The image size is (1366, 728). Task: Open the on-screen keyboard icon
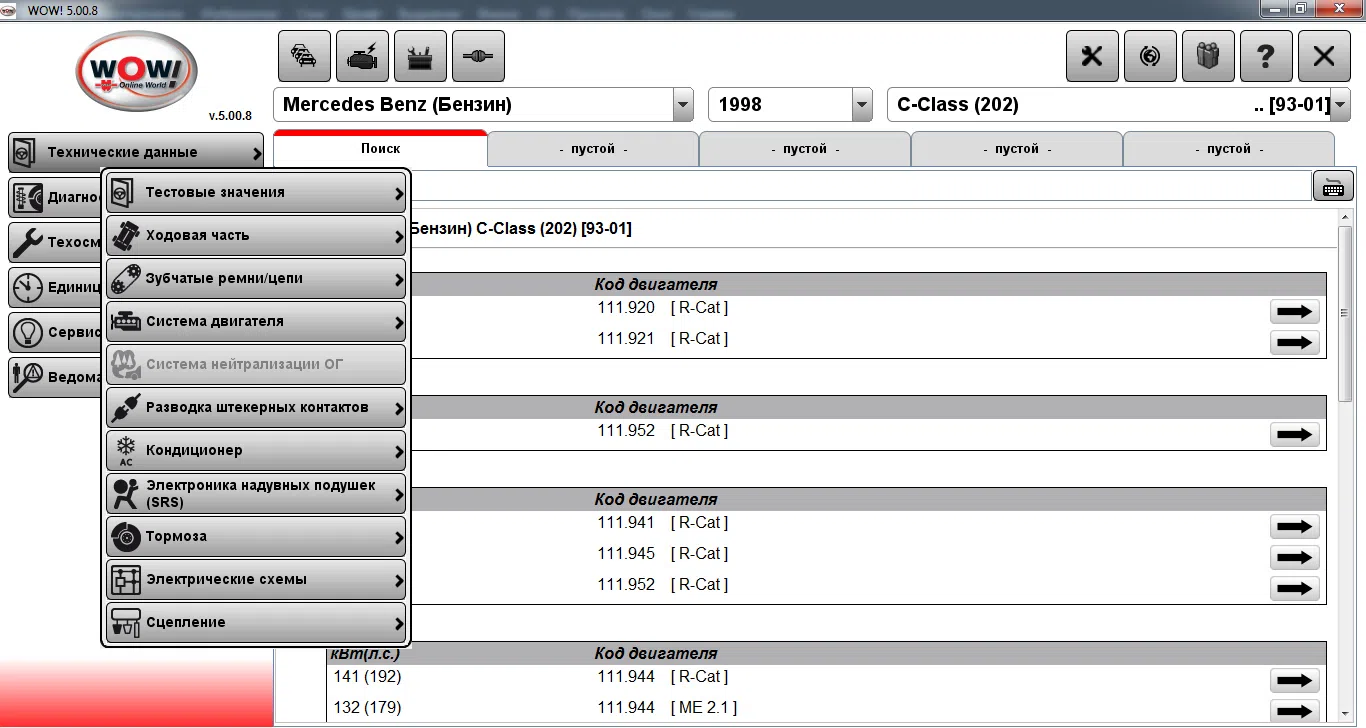pos(1333,185)
